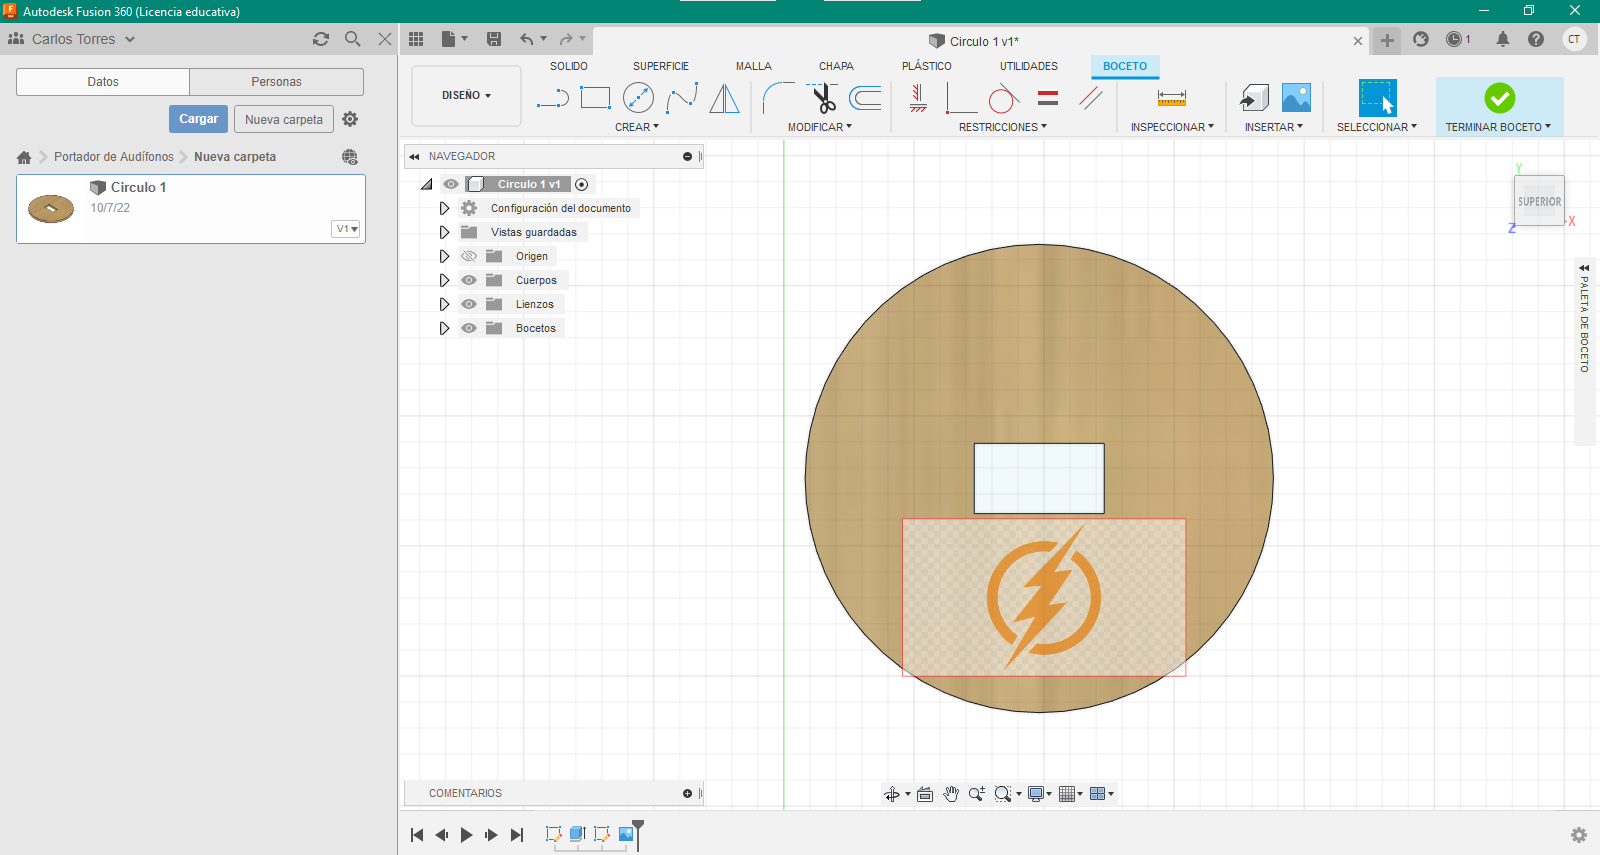
Task: Open the notifications bell
Action: [1502, 39]
